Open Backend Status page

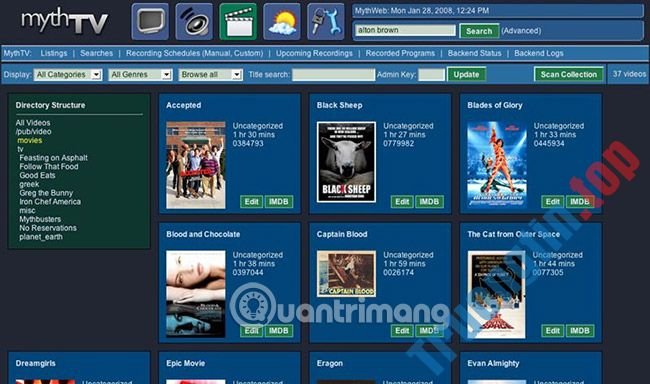[x=474, y=53]
